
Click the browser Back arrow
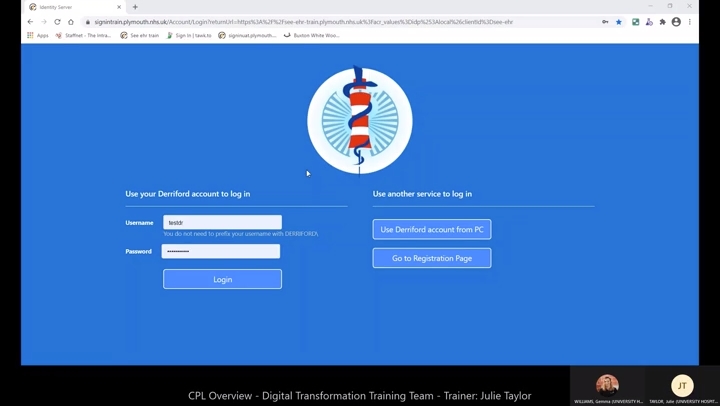click(x=30, y=22)
